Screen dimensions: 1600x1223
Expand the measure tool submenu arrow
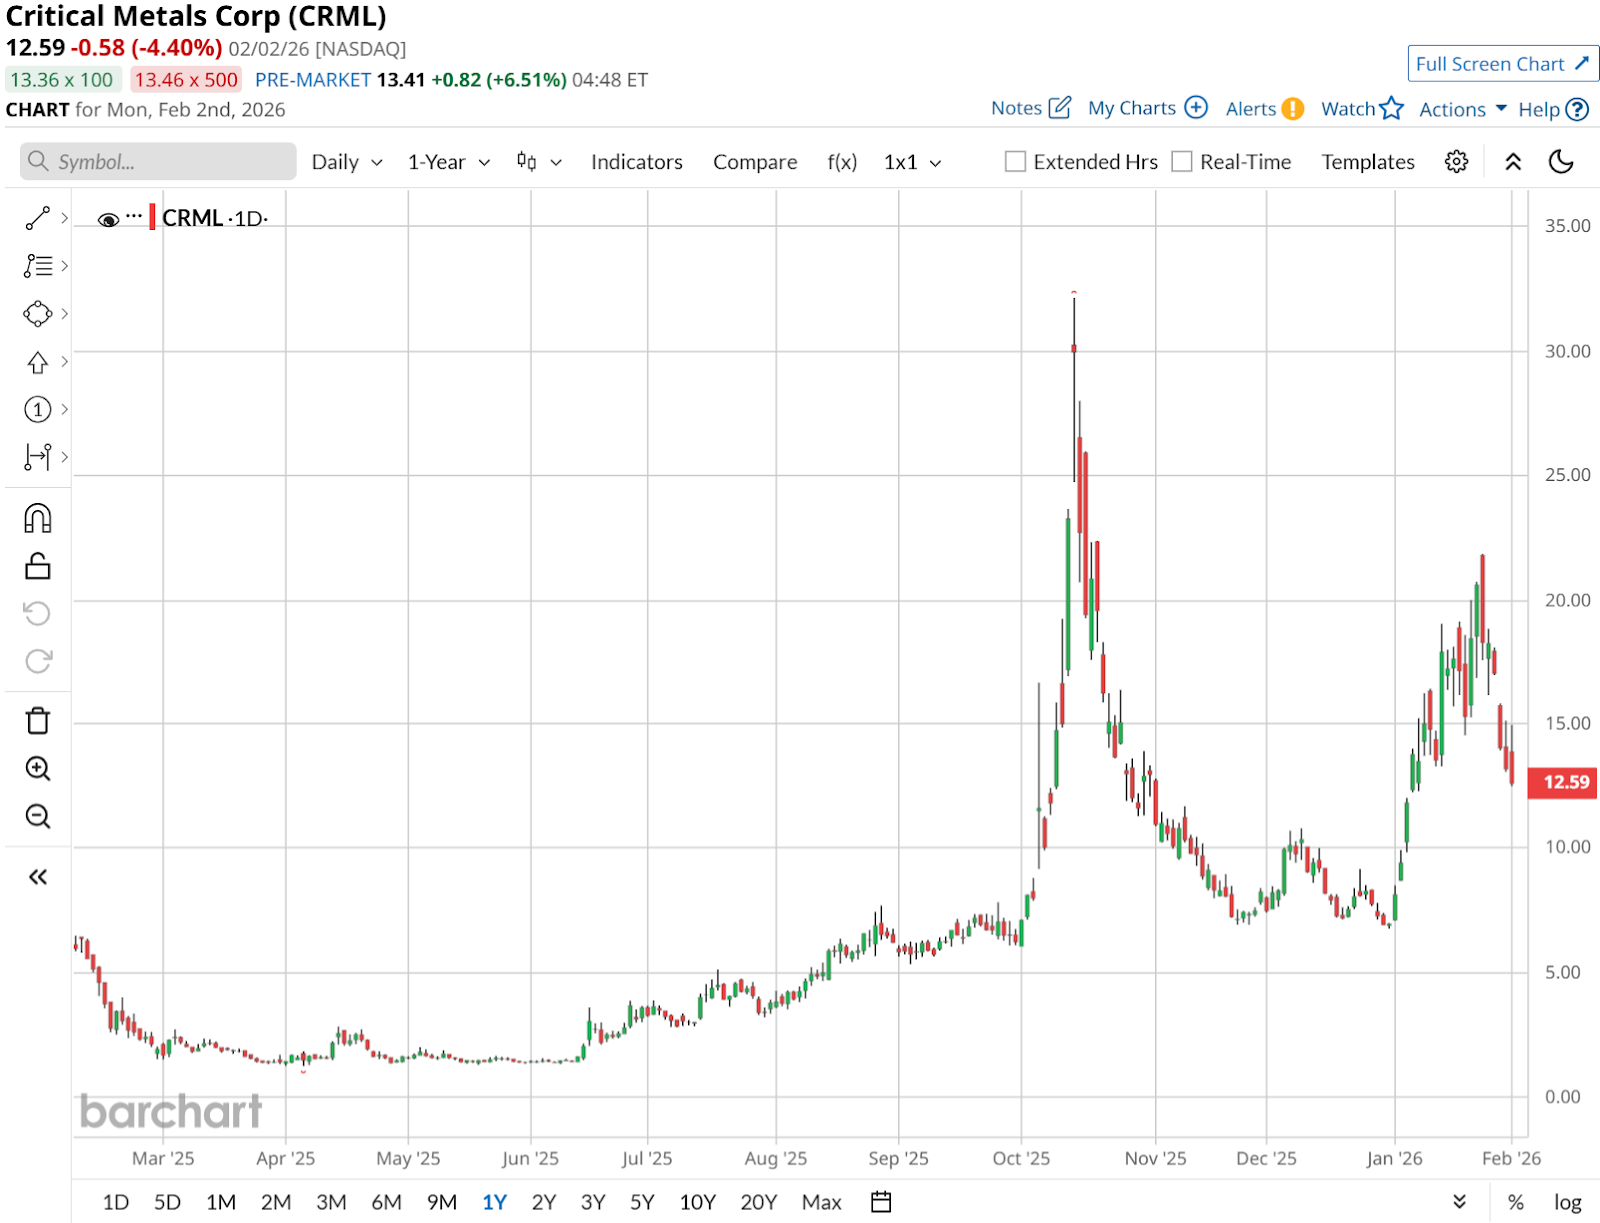(65, 457)
